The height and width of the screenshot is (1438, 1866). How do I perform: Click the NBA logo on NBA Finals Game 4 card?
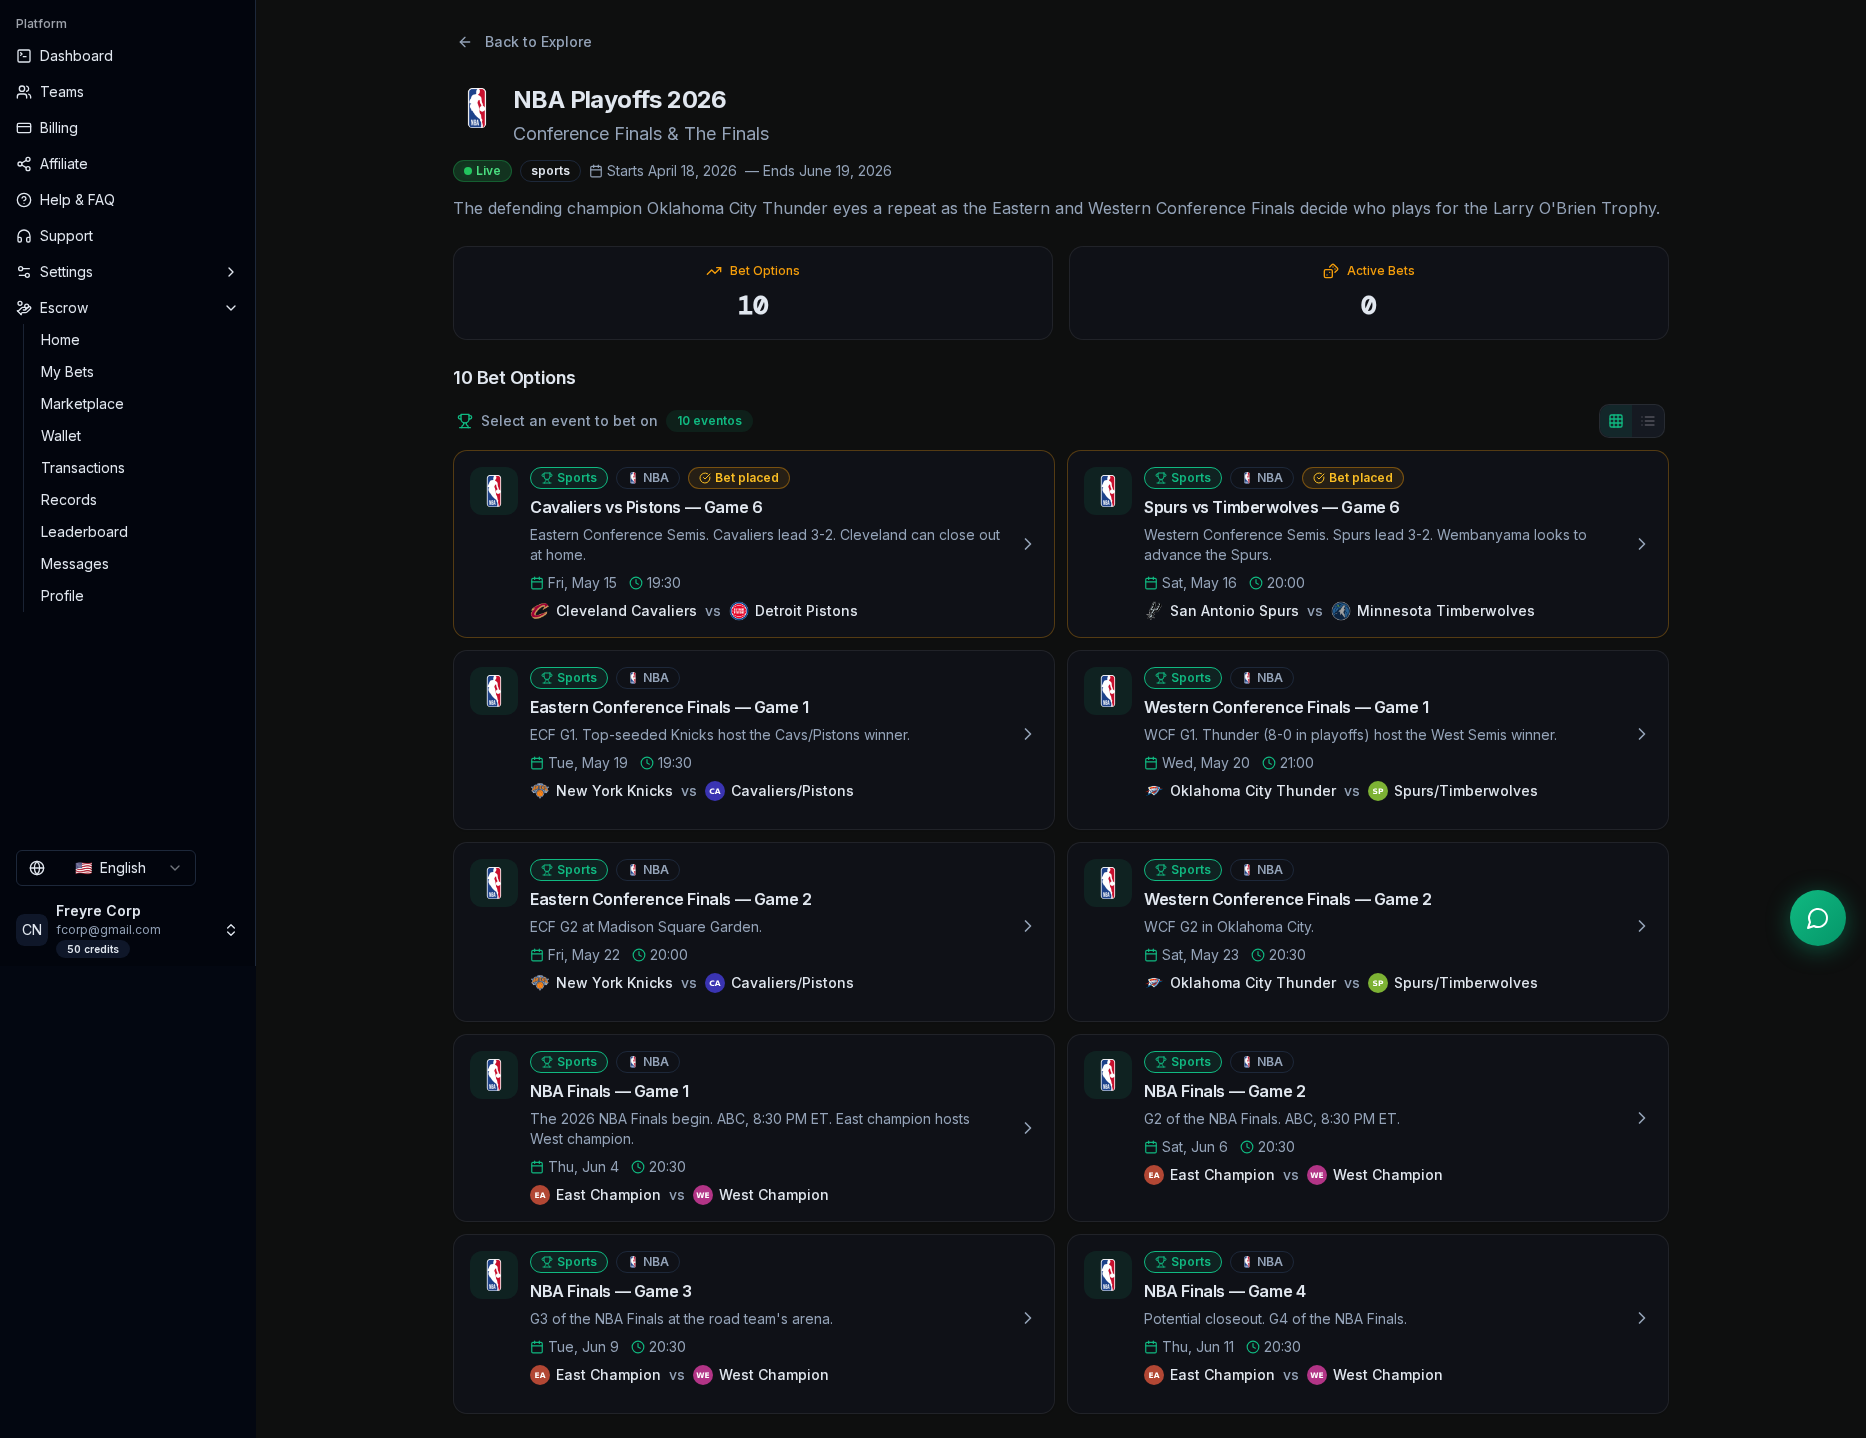[1108, 1275]
